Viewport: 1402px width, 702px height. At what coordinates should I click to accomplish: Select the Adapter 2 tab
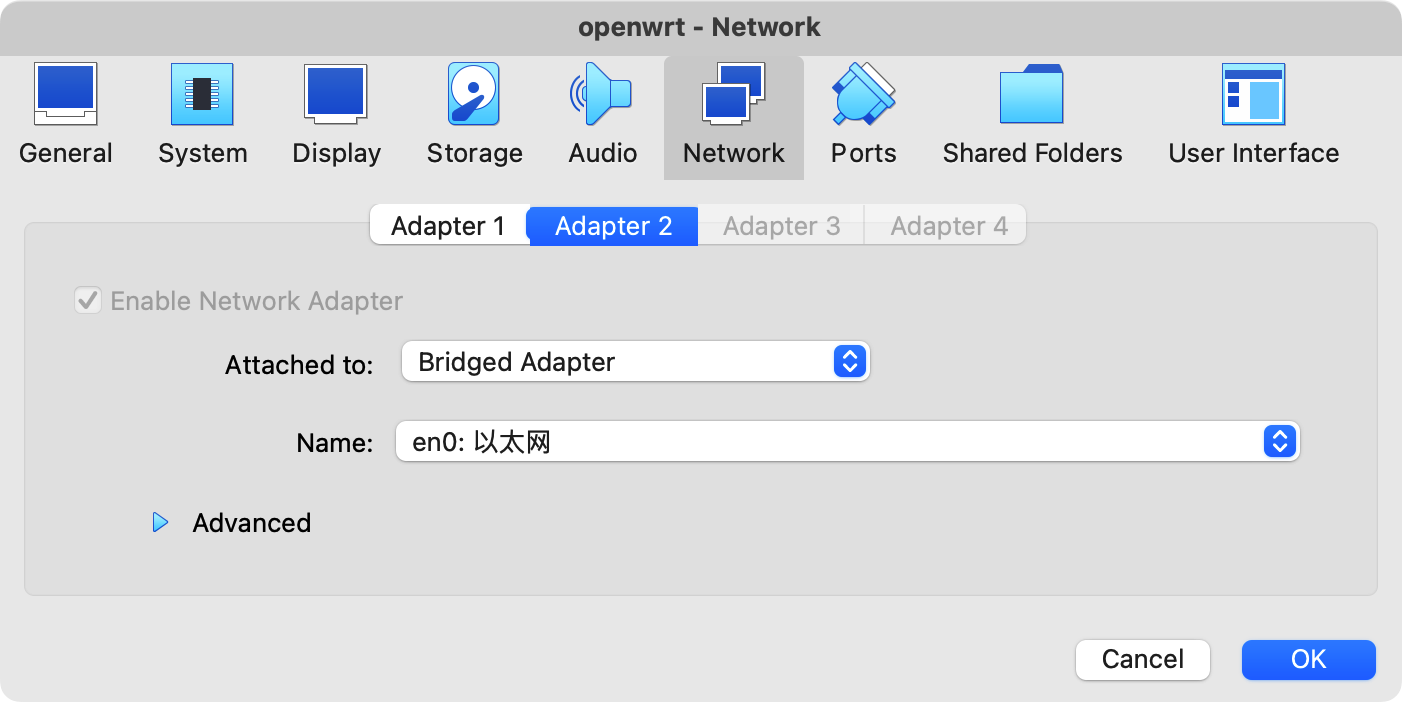pos(613,226)
